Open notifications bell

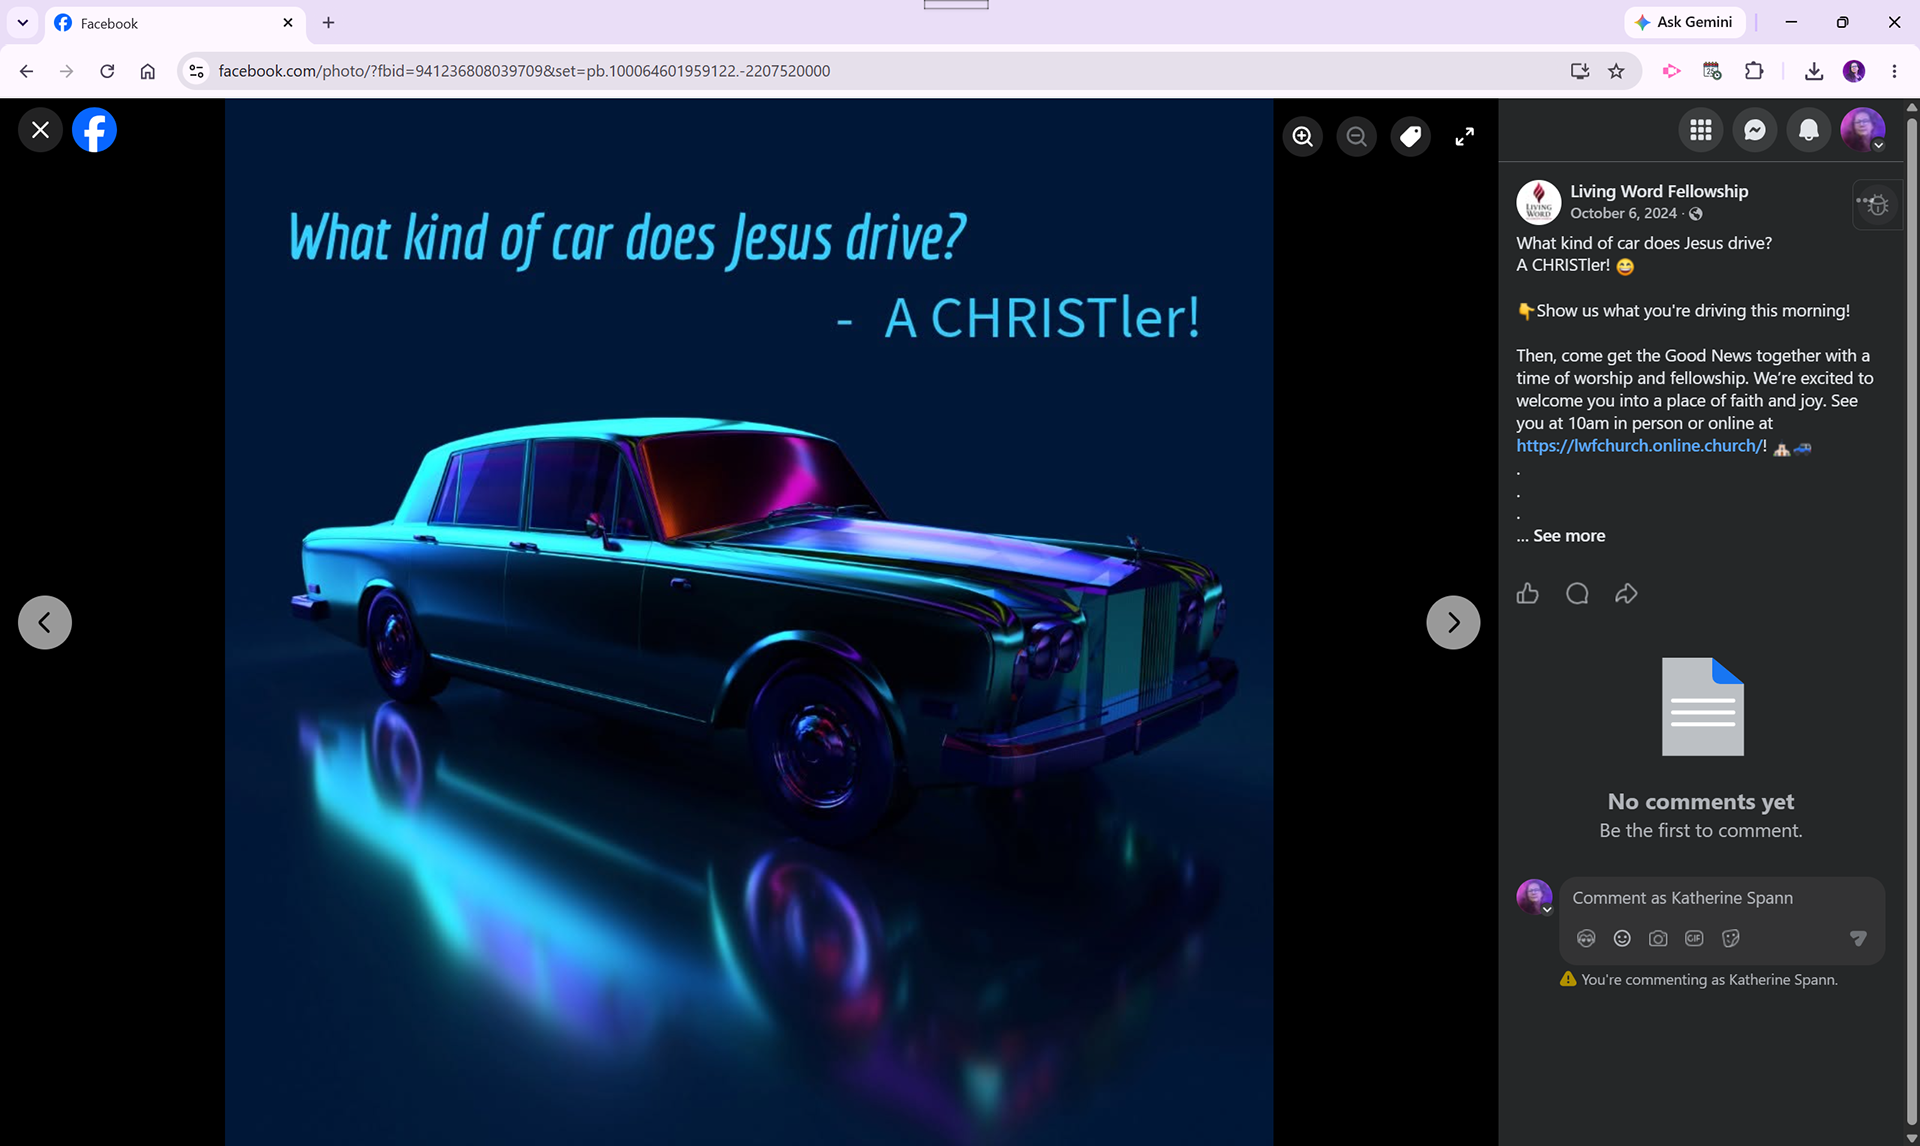pyautogui.click(x=1808, y=130)
